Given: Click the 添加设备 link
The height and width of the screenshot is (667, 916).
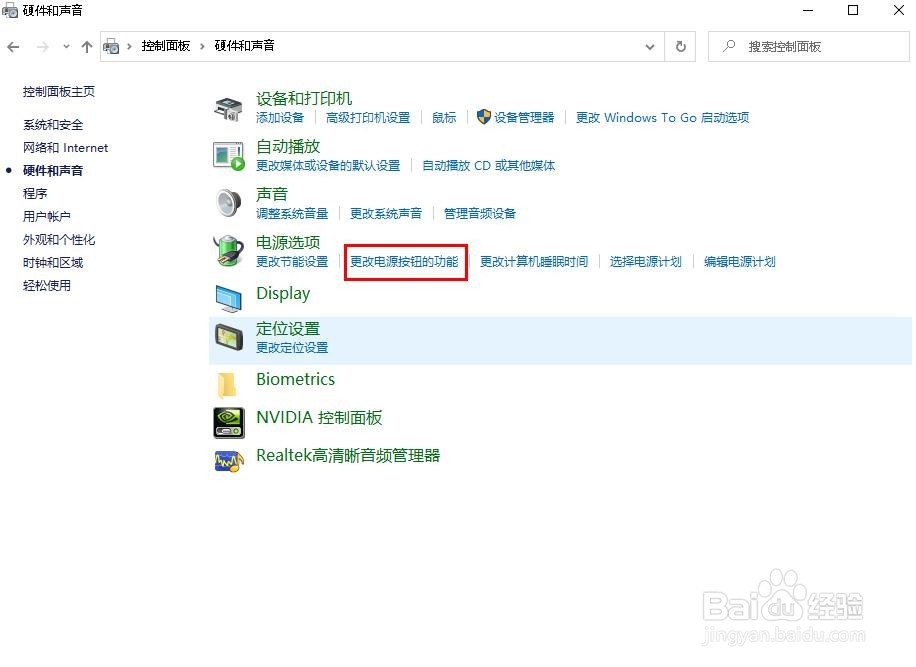Looking at the screenshot, I should pos(280,117).
